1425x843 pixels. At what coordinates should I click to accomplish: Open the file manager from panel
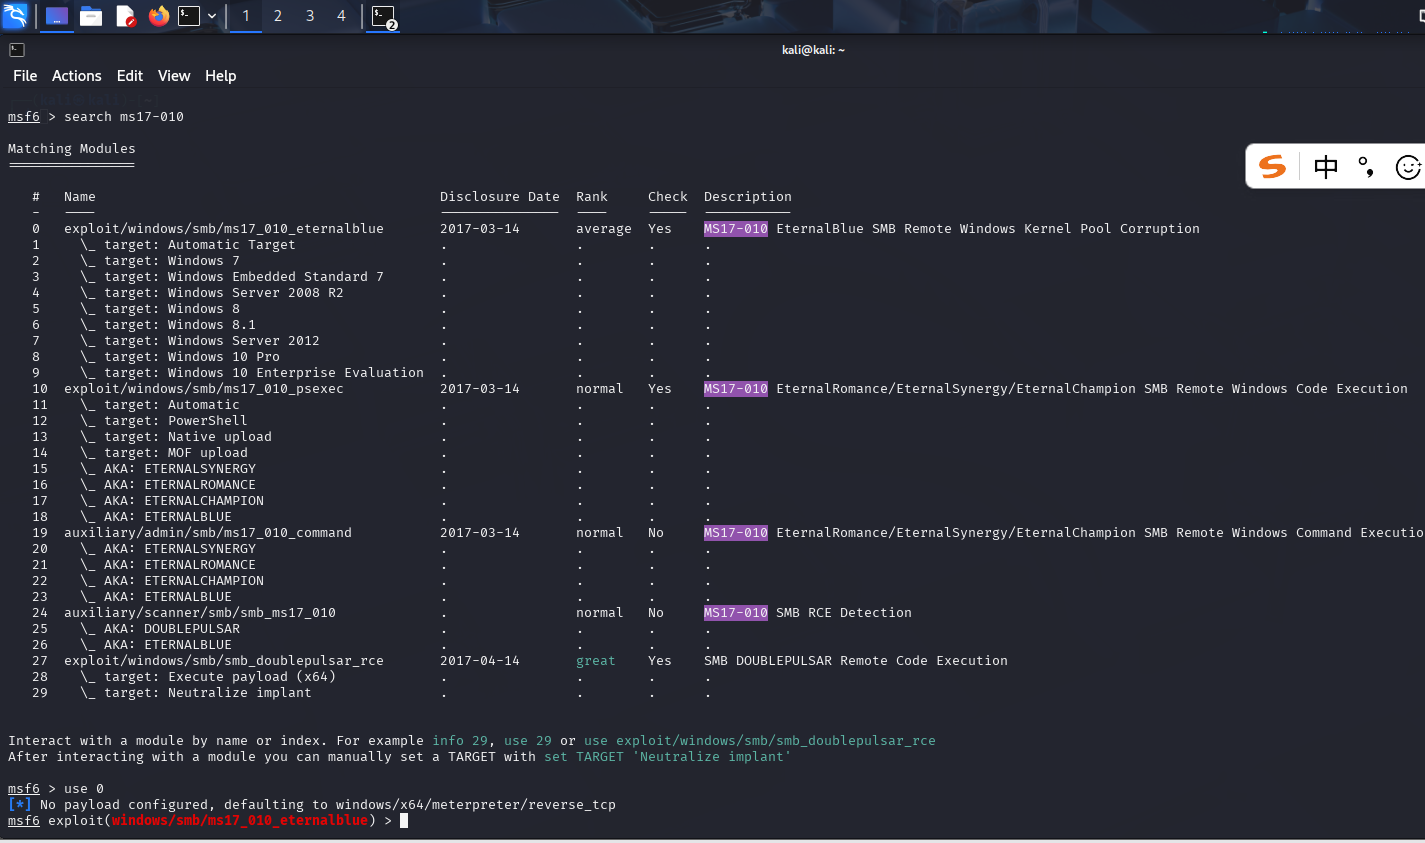(91, 16)
